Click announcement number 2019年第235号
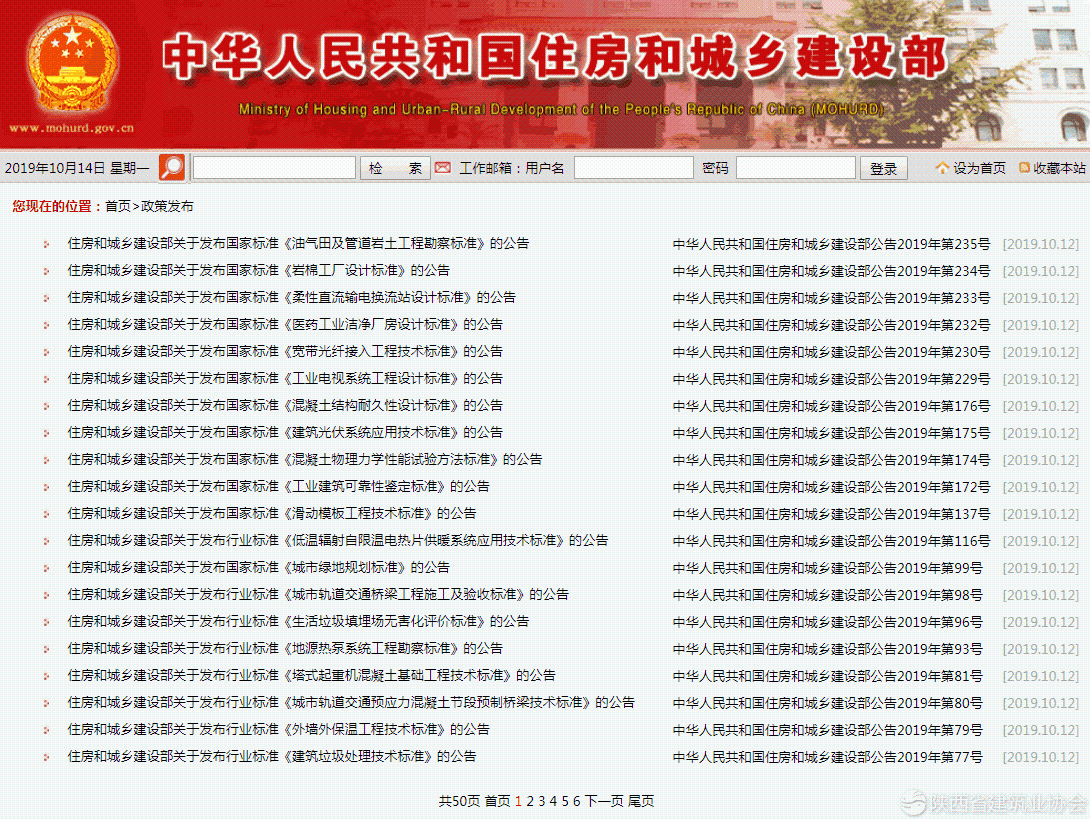 [x=831, y=245]
